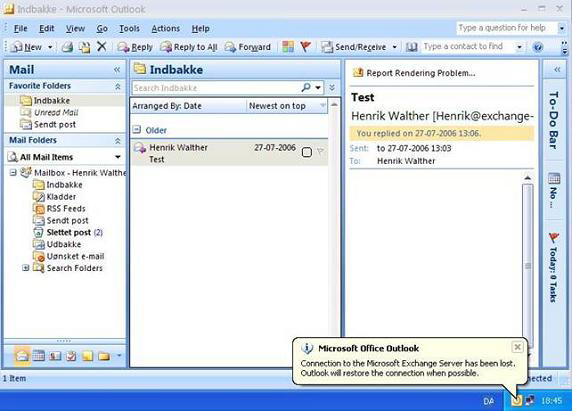Minimize the Mail navigation pane
The width and height of the screenshot is (572, 411).
tap(117, 69)
